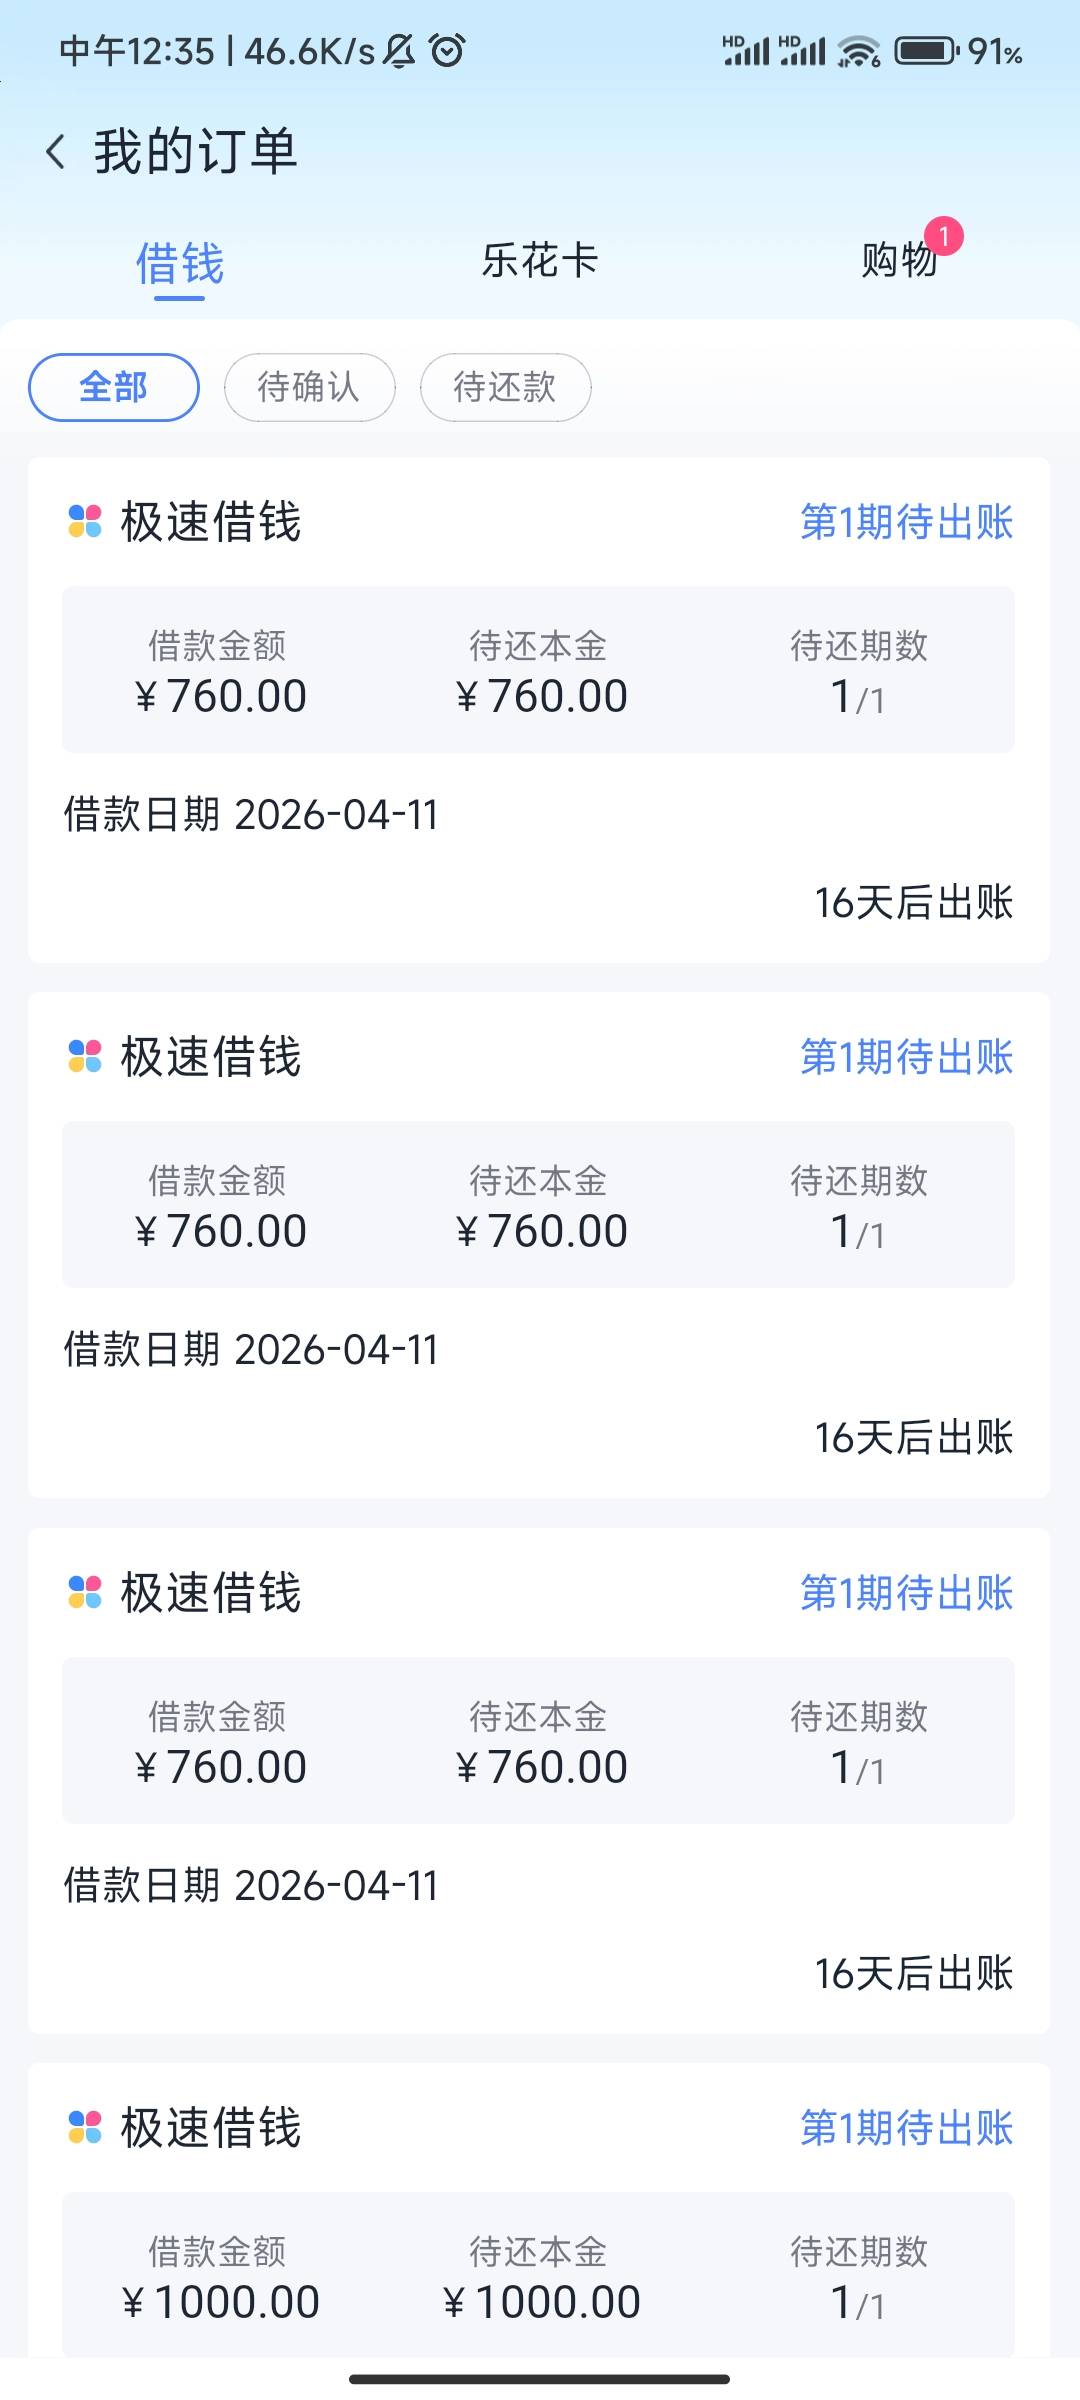Tap the colorful logo of first 极速借钱 order
The width and height of the screenshot is (1080, 2400).
click(x=85, y=521)
